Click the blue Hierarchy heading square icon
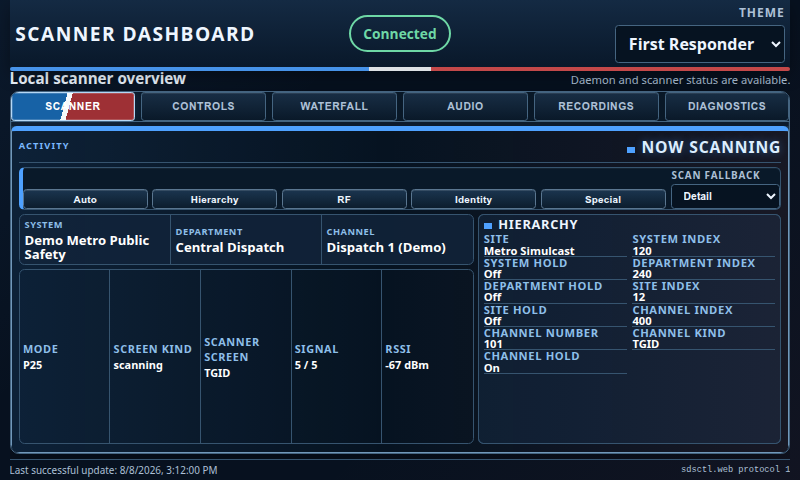 coord(488,225)
